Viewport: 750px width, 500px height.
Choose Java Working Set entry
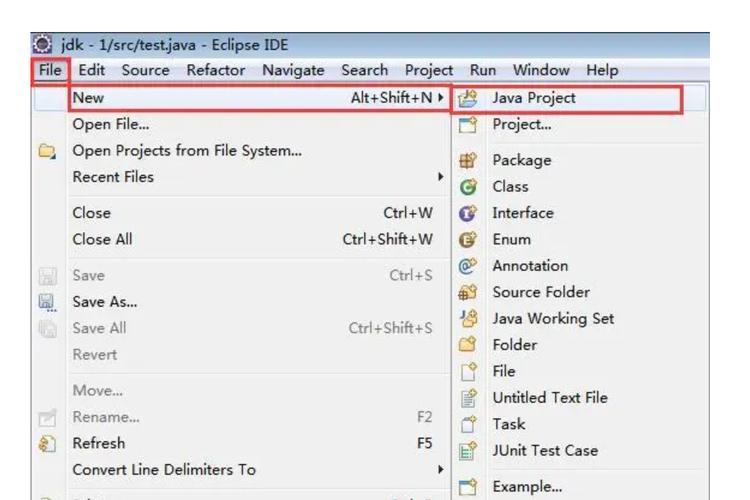click(552, 318)
